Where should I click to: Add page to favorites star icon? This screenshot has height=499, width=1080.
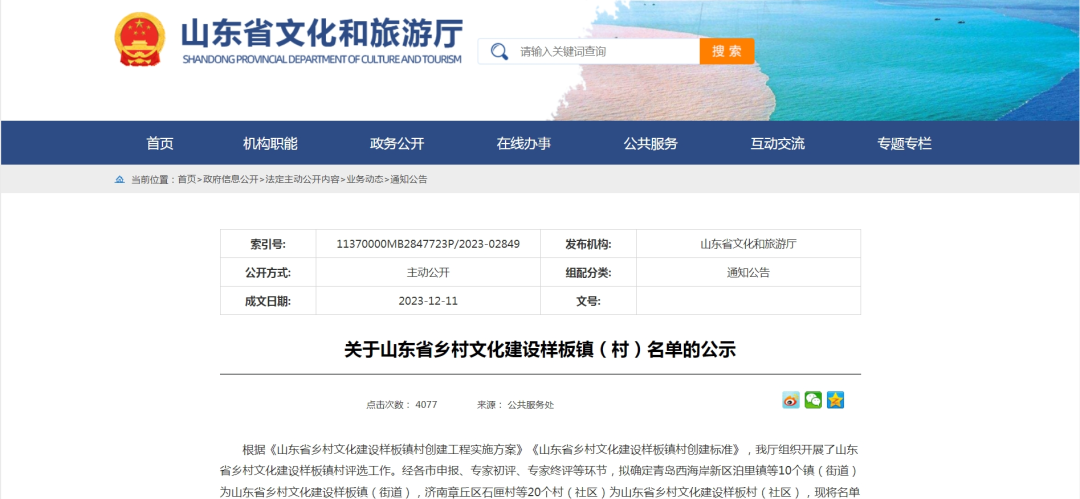(835, 400)
